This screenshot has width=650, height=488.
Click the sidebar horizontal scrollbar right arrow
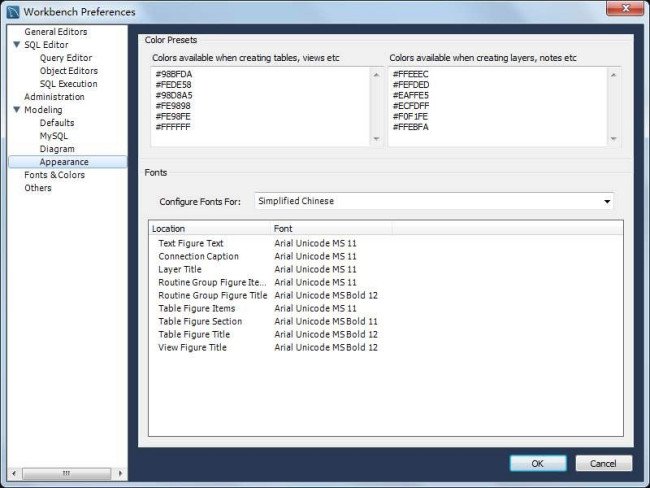click(x=120, y=473)
